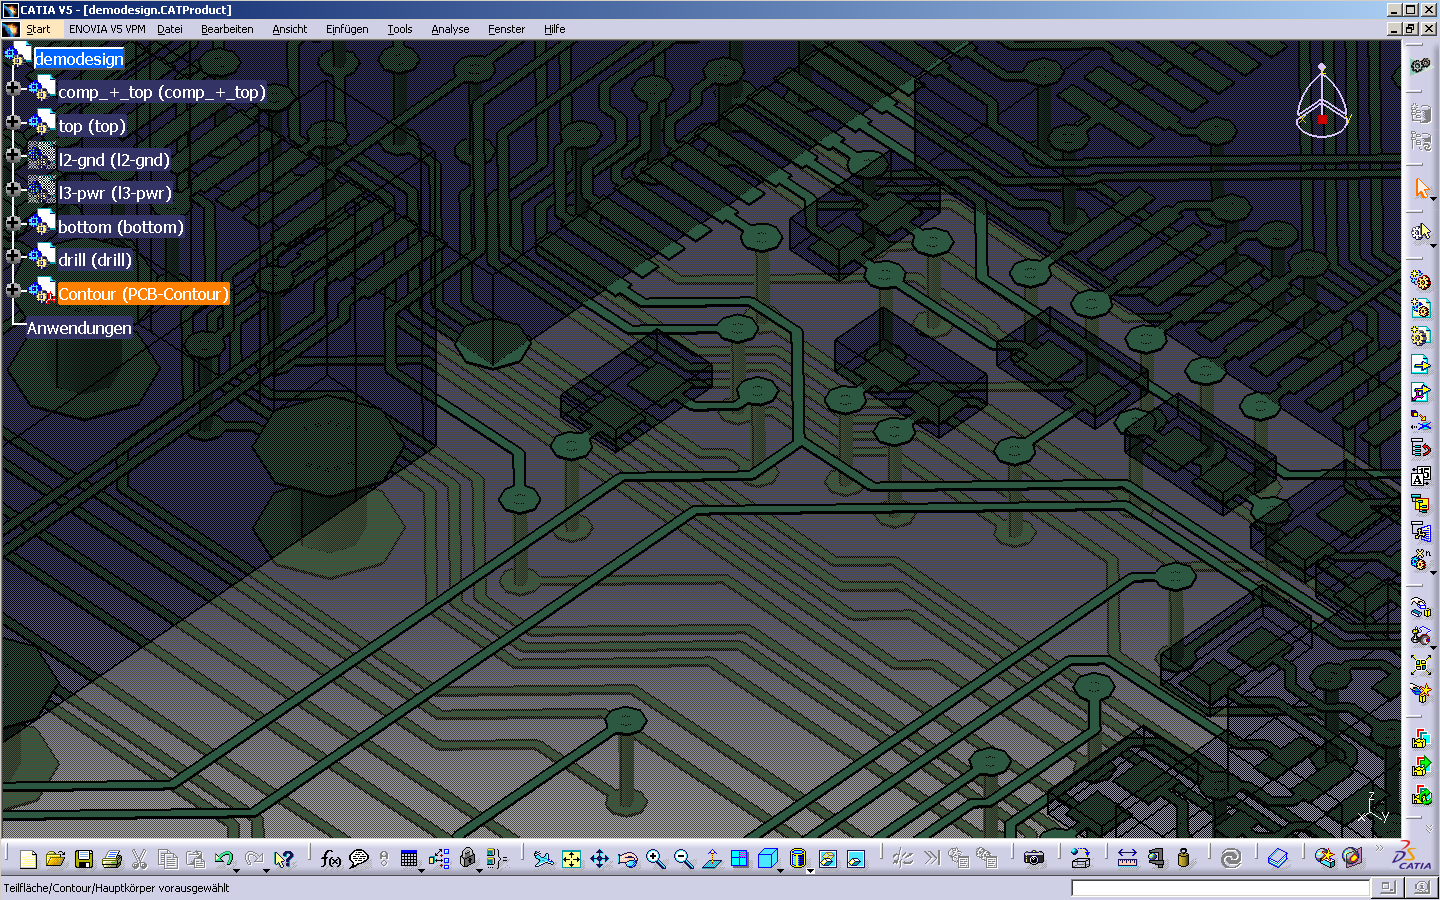Click the Zoom Out magnifier icon
Image resolution: width=1440 pixels, height=900 pixels.
tap(683, 859)
